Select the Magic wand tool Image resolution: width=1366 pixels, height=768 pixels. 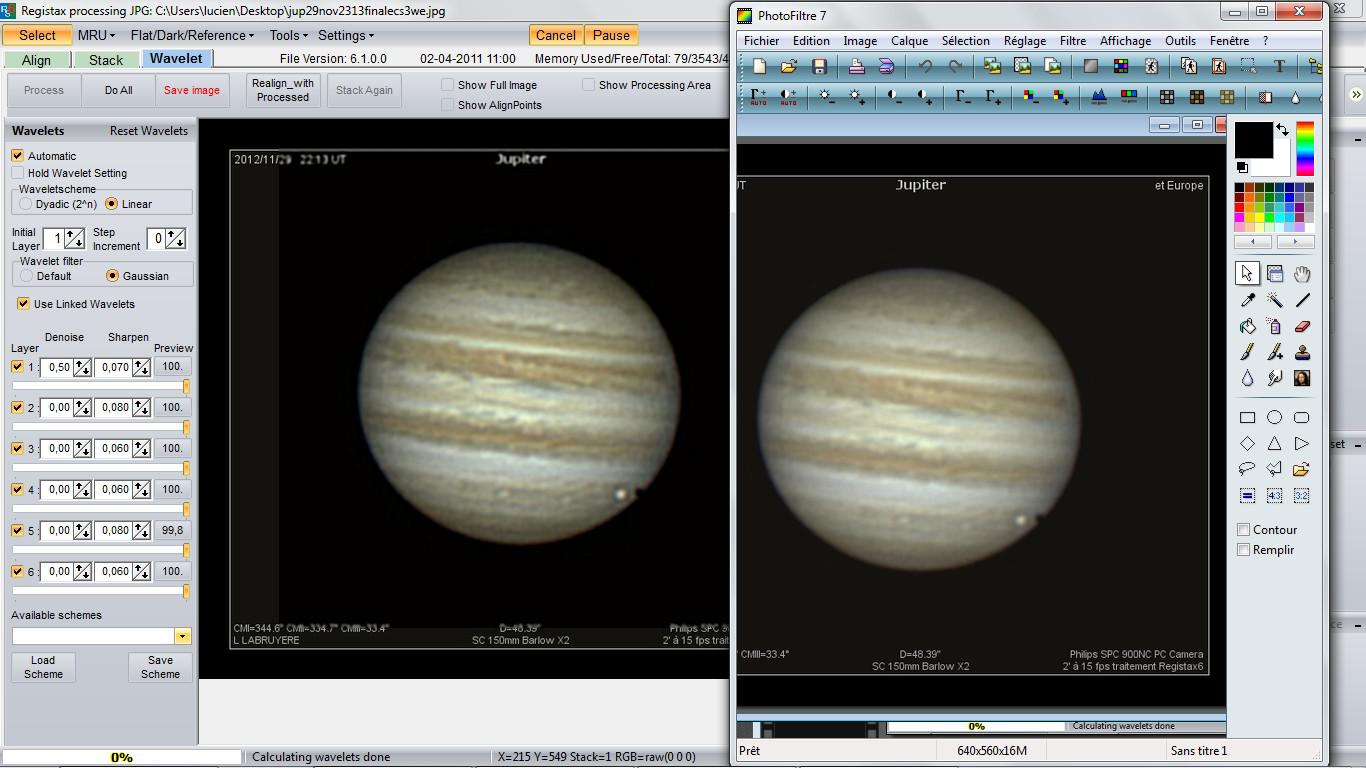pos(1274,300)
